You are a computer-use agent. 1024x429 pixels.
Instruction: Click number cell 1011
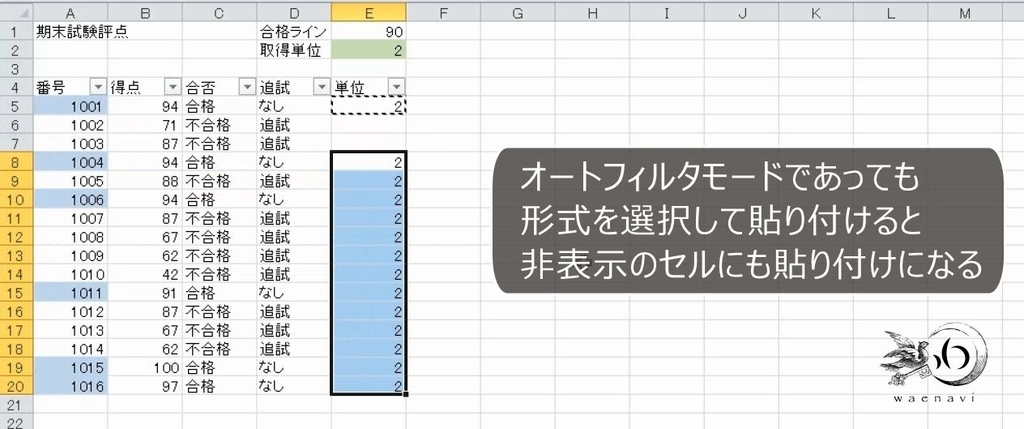[71, 293]
